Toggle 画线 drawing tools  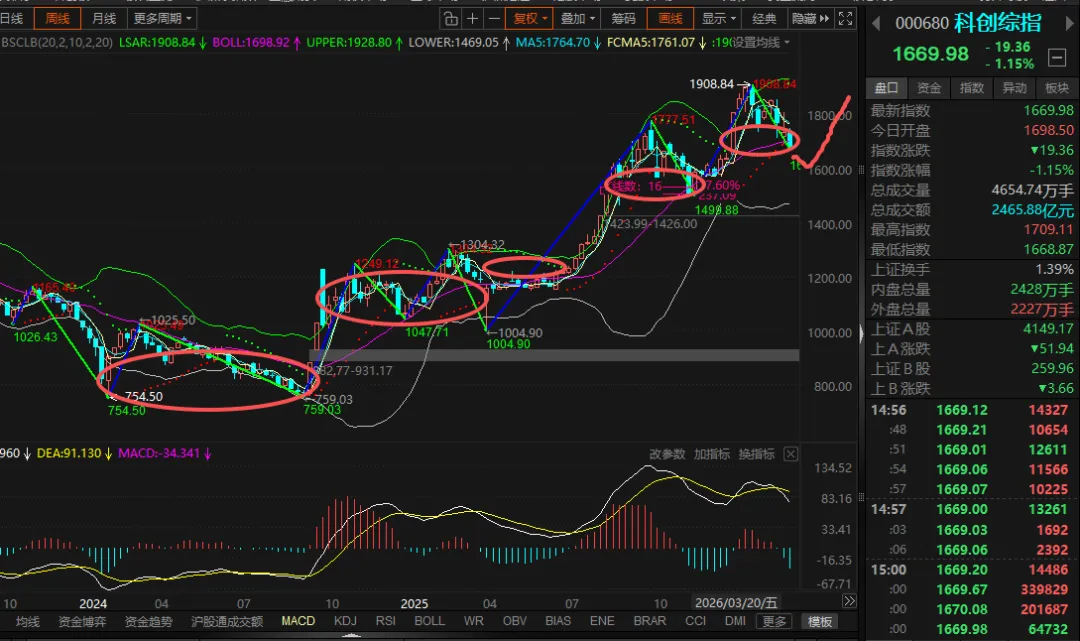670,19
